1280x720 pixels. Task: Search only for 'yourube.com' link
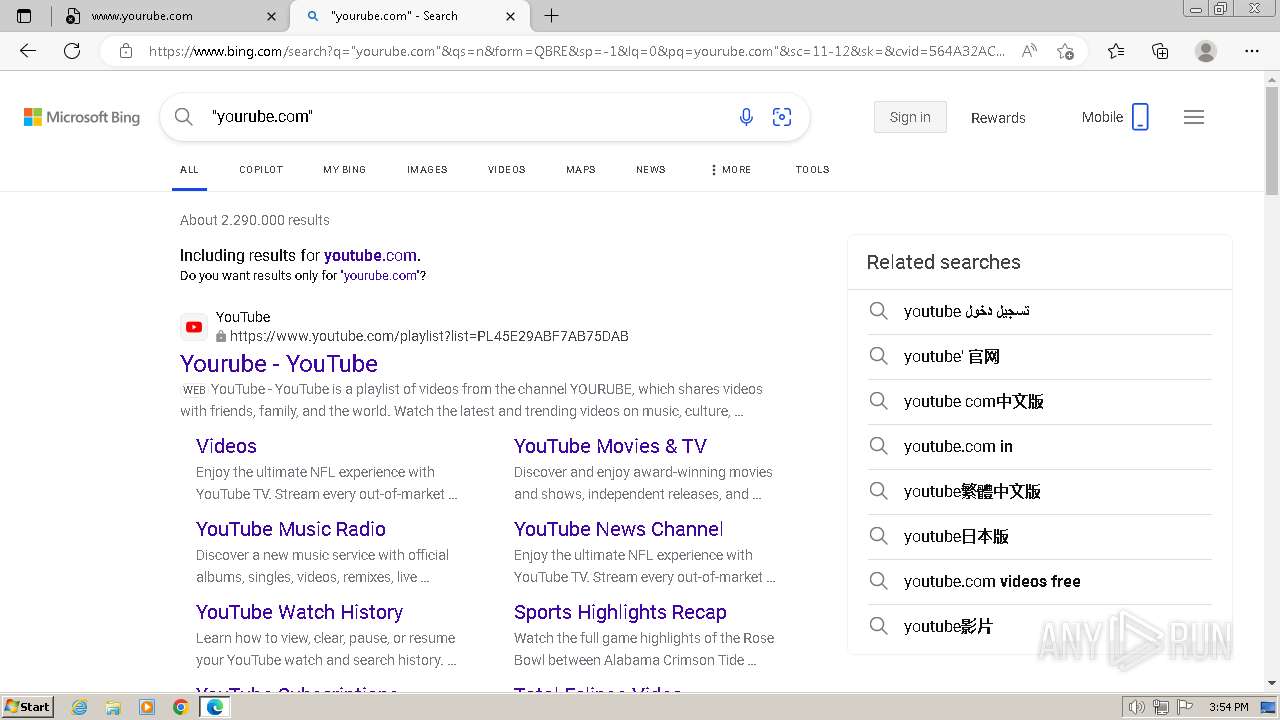381,276
